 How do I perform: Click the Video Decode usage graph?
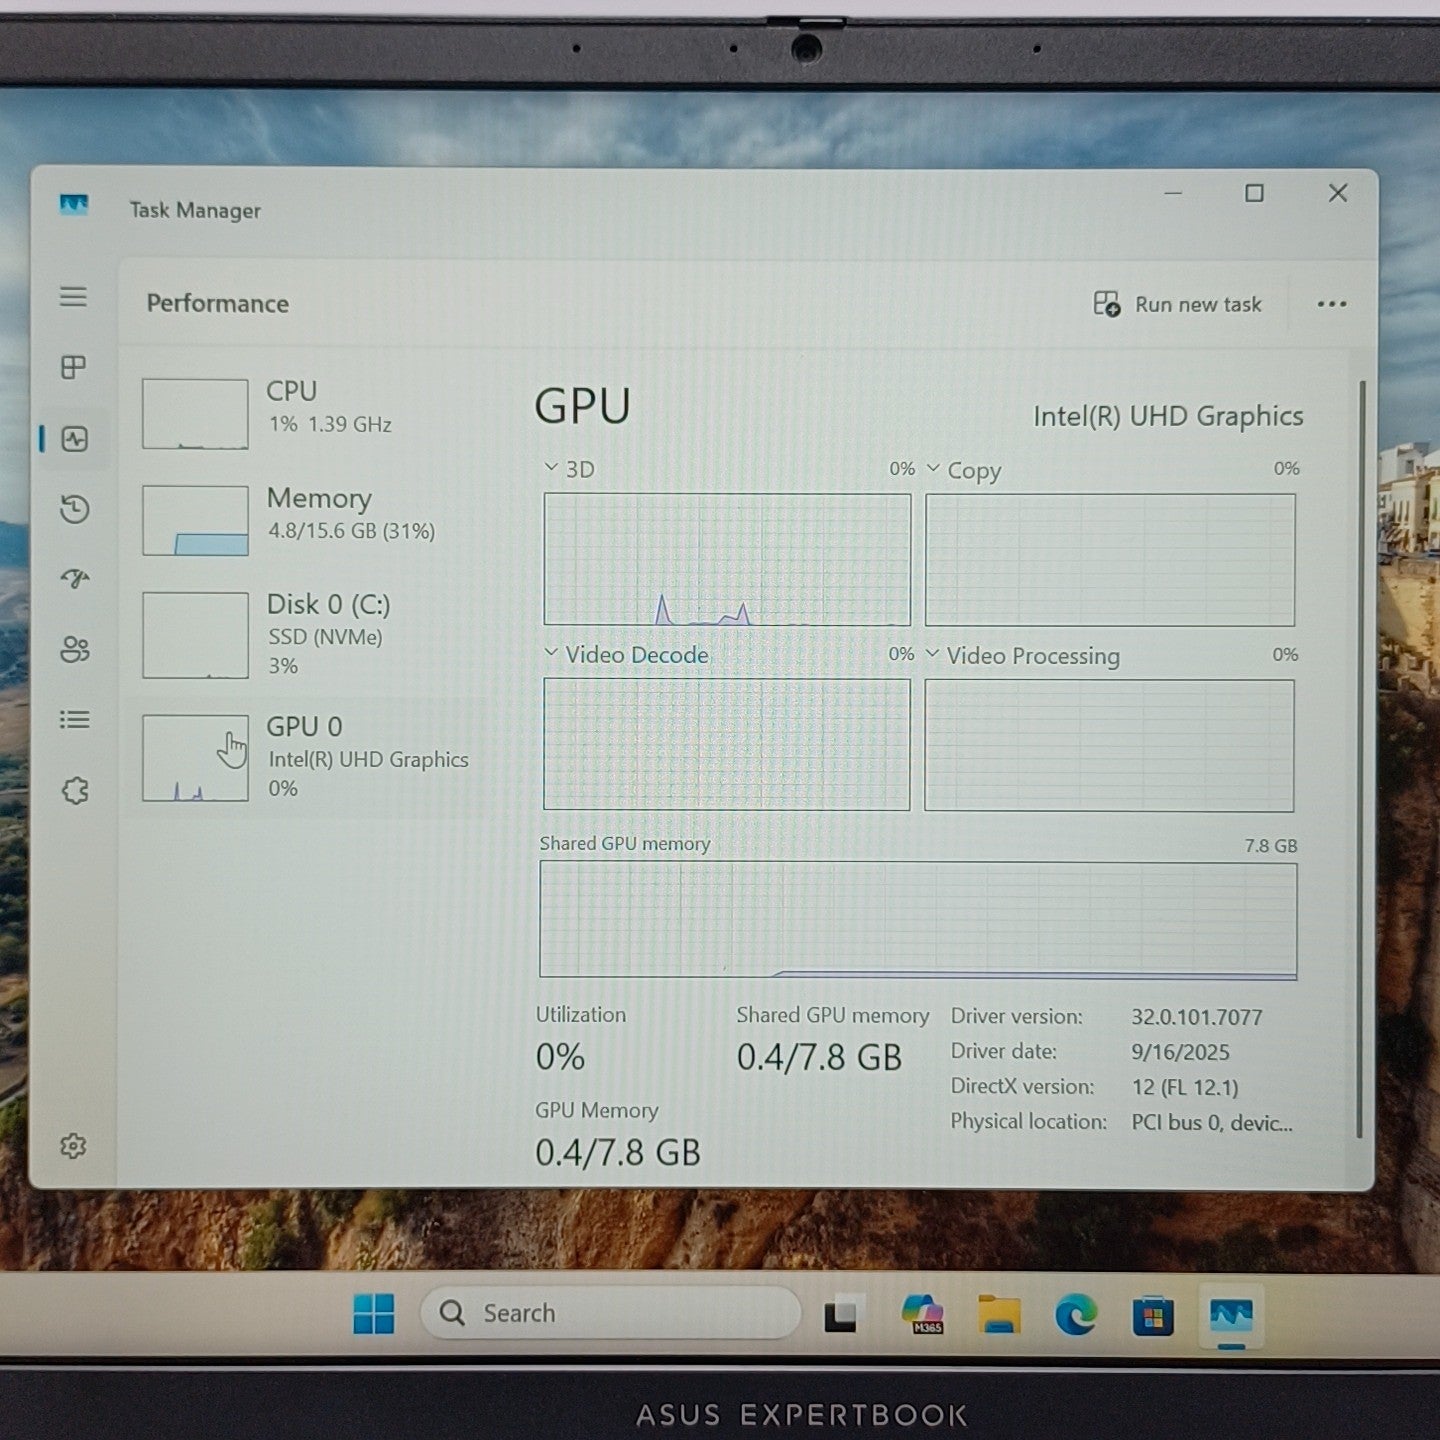pyautogui.click(x=727, y=744)
